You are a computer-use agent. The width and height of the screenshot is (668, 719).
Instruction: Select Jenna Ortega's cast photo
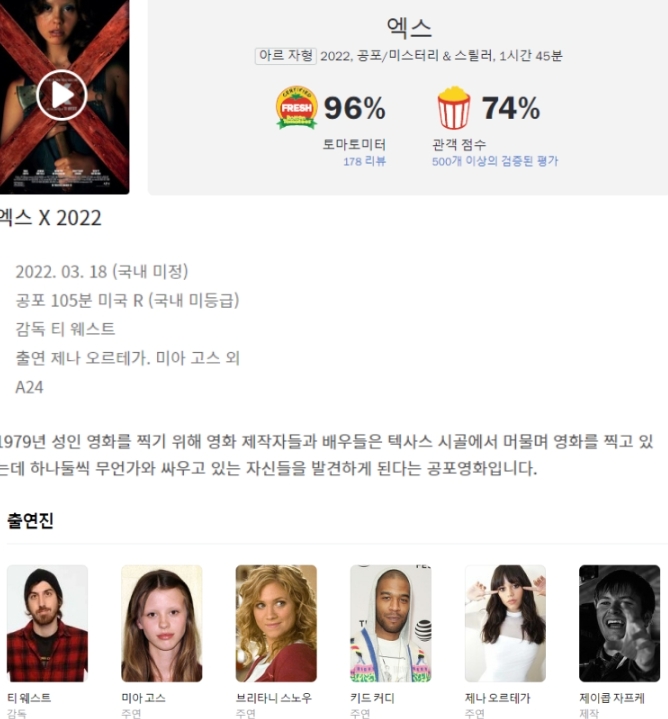point(505,623)
